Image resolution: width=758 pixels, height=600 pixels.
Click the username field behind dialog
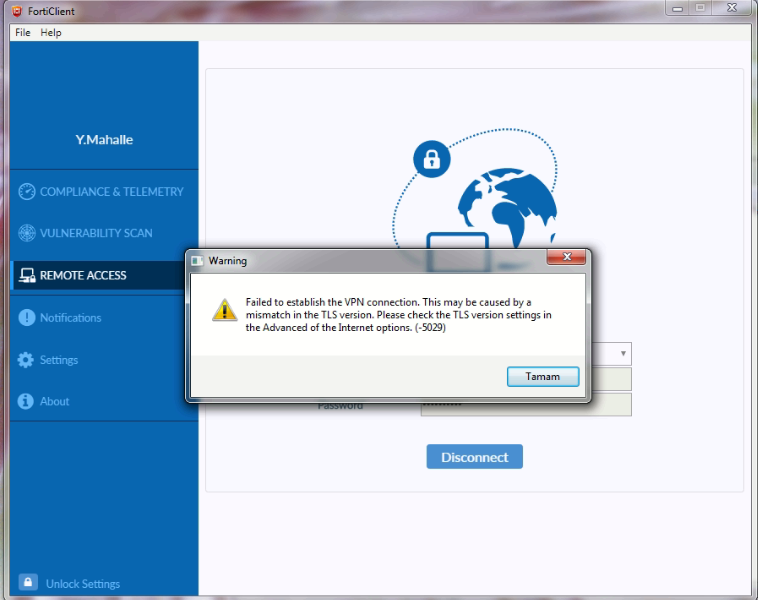tap(611, 379)
